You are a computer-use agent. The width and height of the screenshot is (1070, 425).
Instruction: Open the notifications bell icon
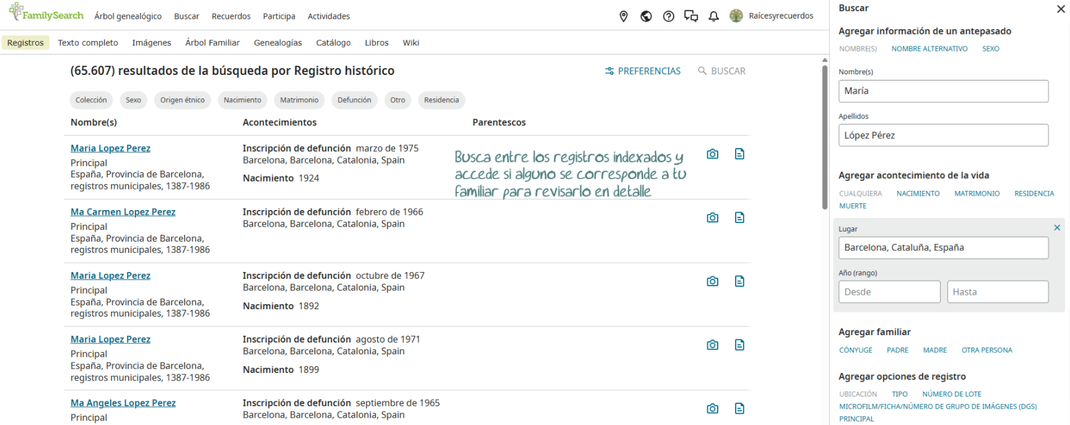tap(714, 16)
